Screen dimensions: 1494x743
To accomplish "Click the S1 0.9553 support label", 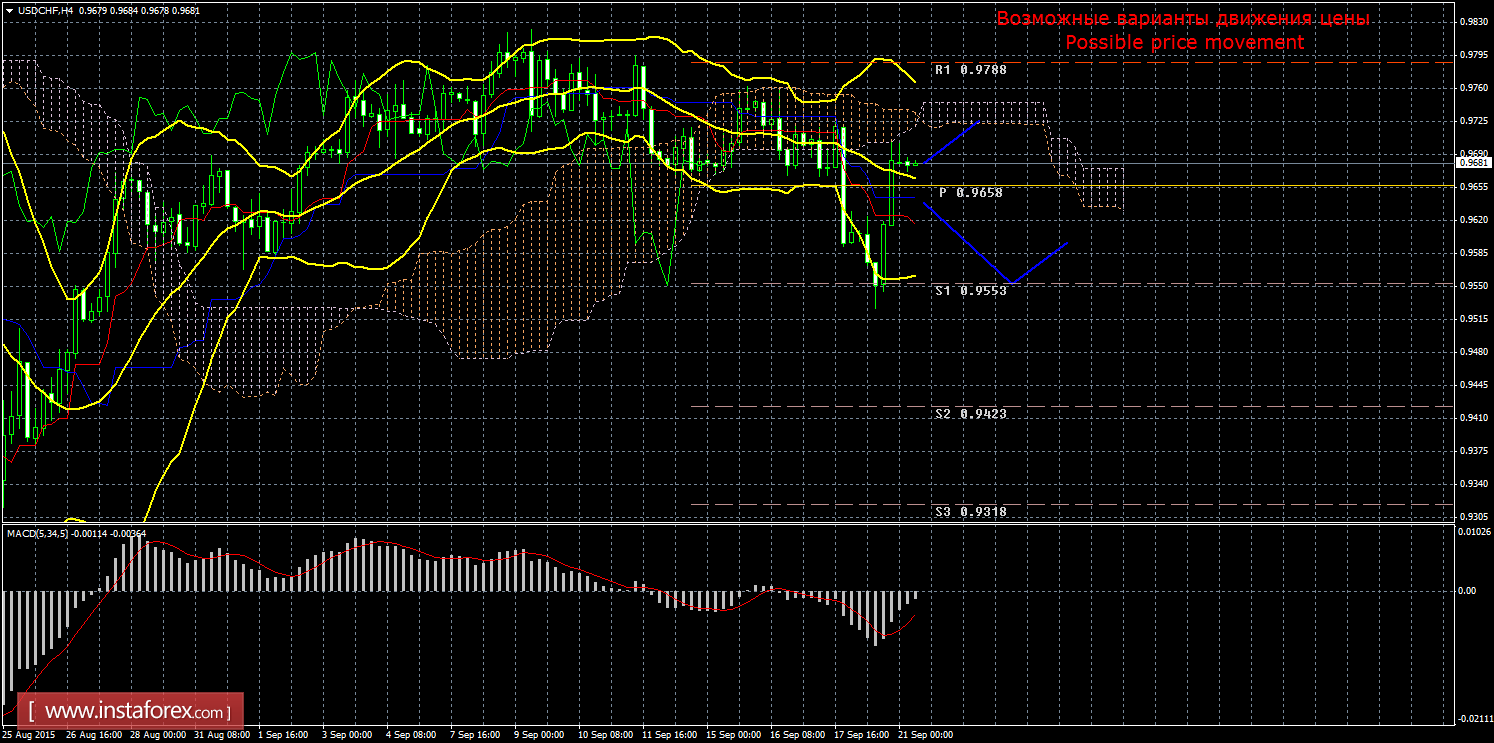I will (969, 291).
